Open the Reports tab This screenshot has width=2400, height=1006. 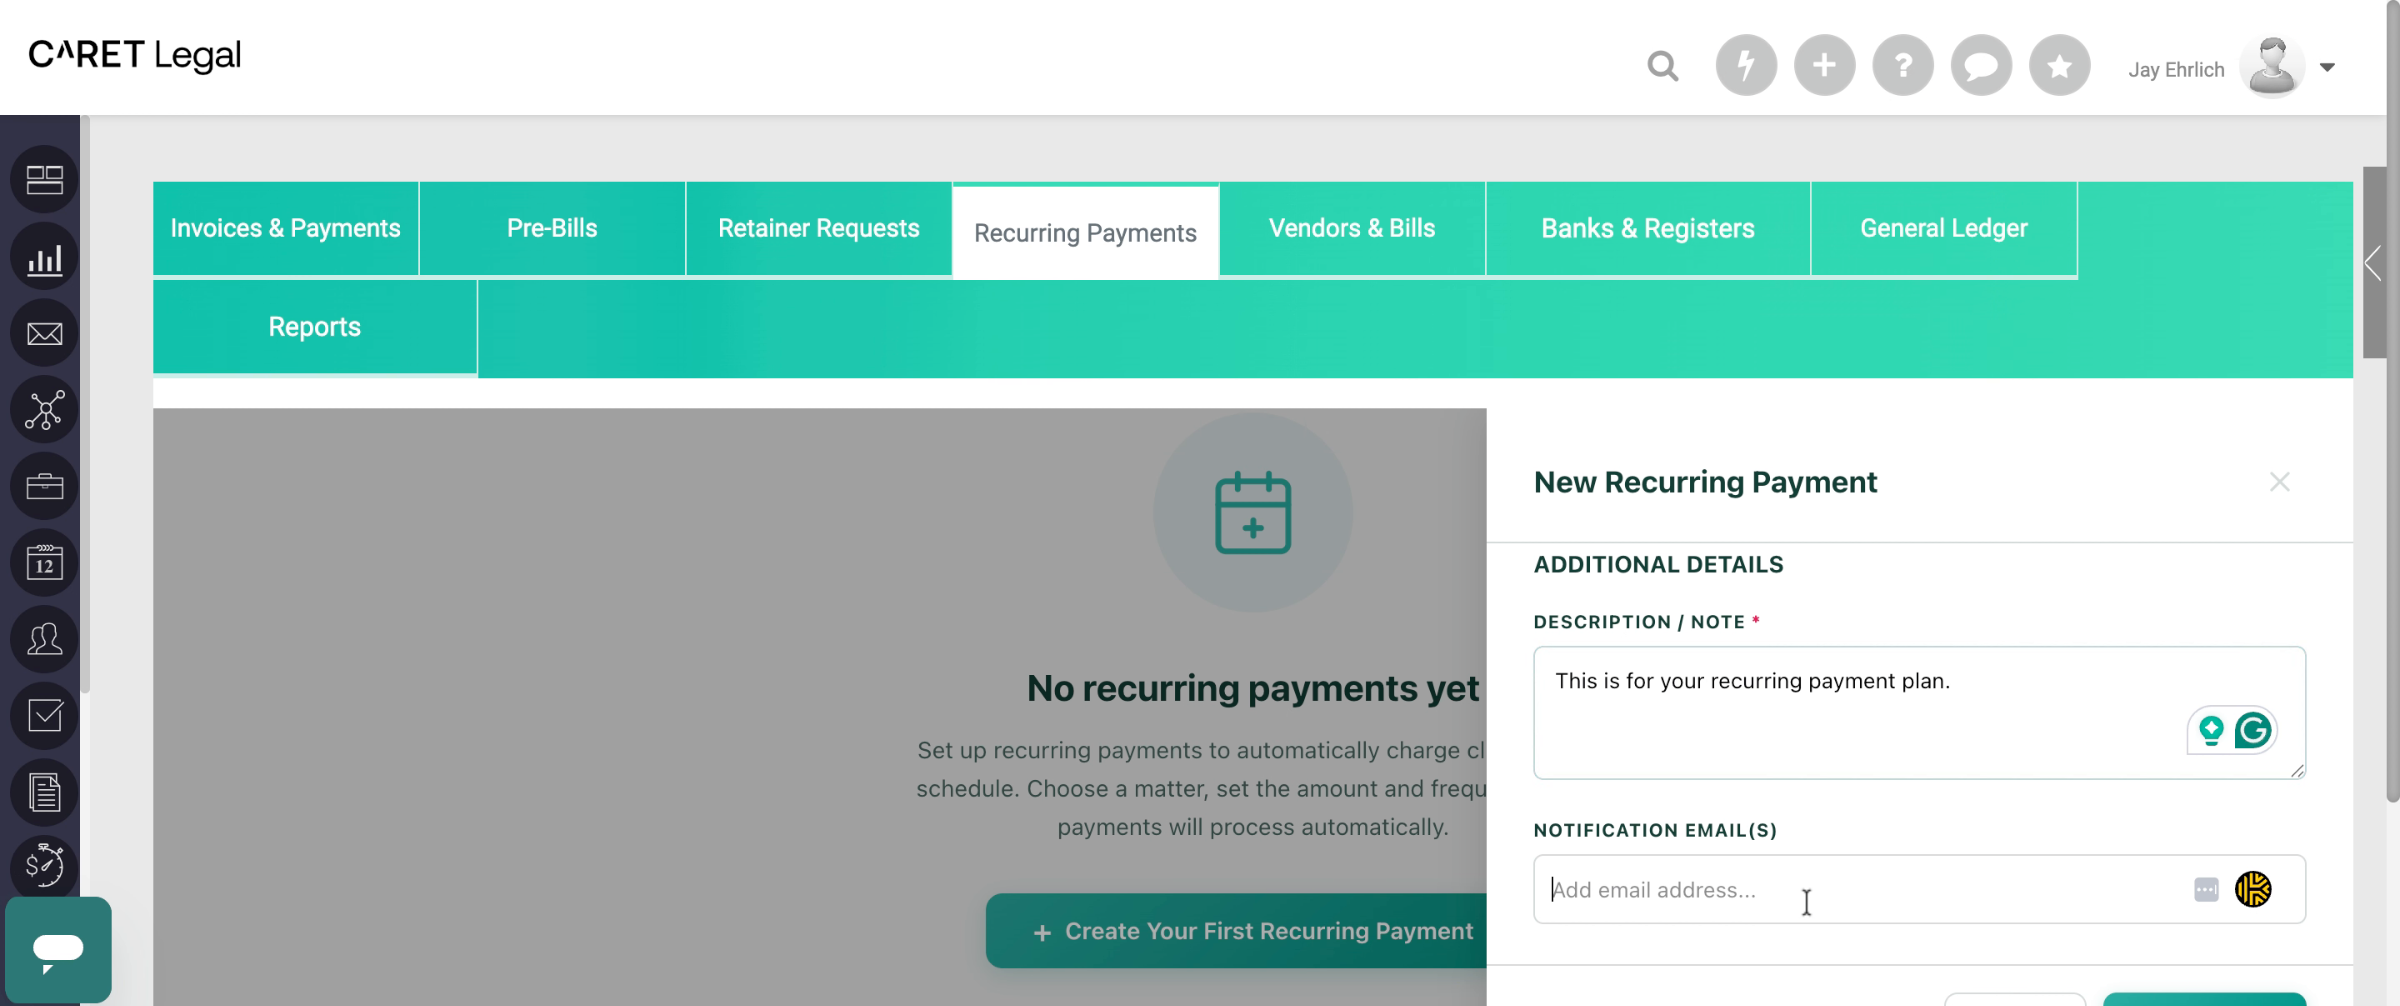[x=314, y=326]
